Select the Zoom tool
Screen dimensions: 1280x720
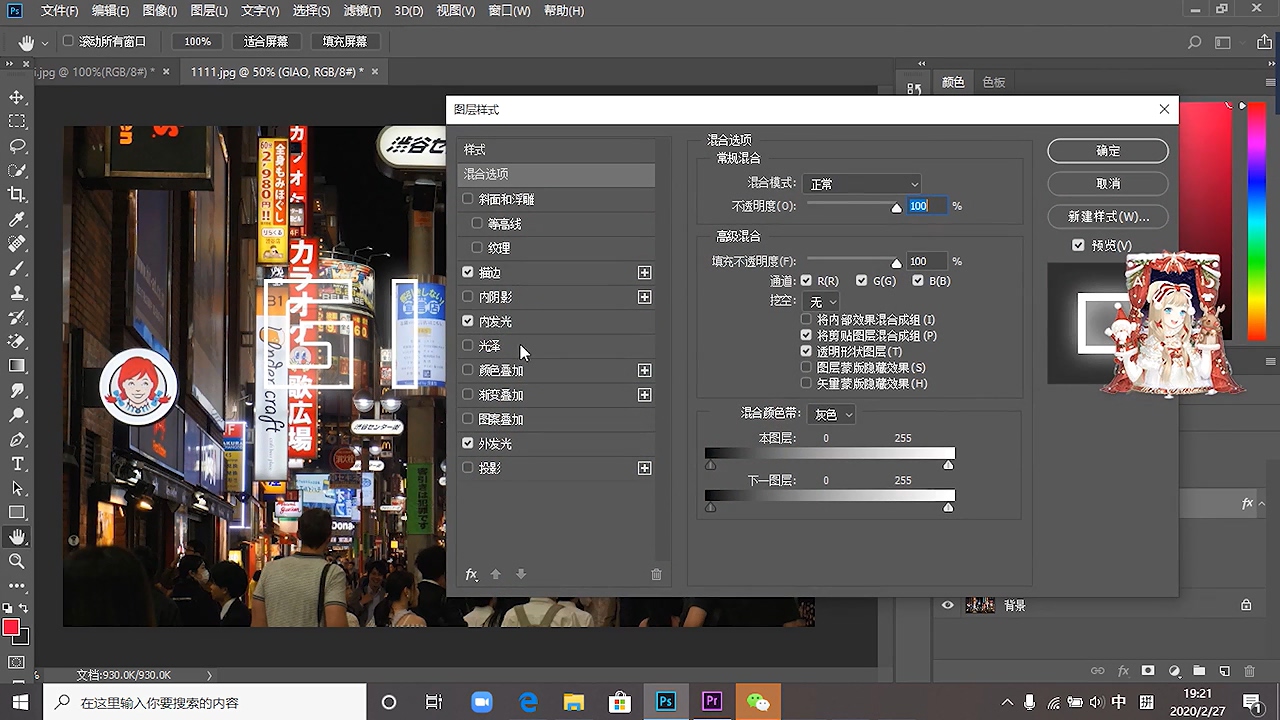click(17, 562)
